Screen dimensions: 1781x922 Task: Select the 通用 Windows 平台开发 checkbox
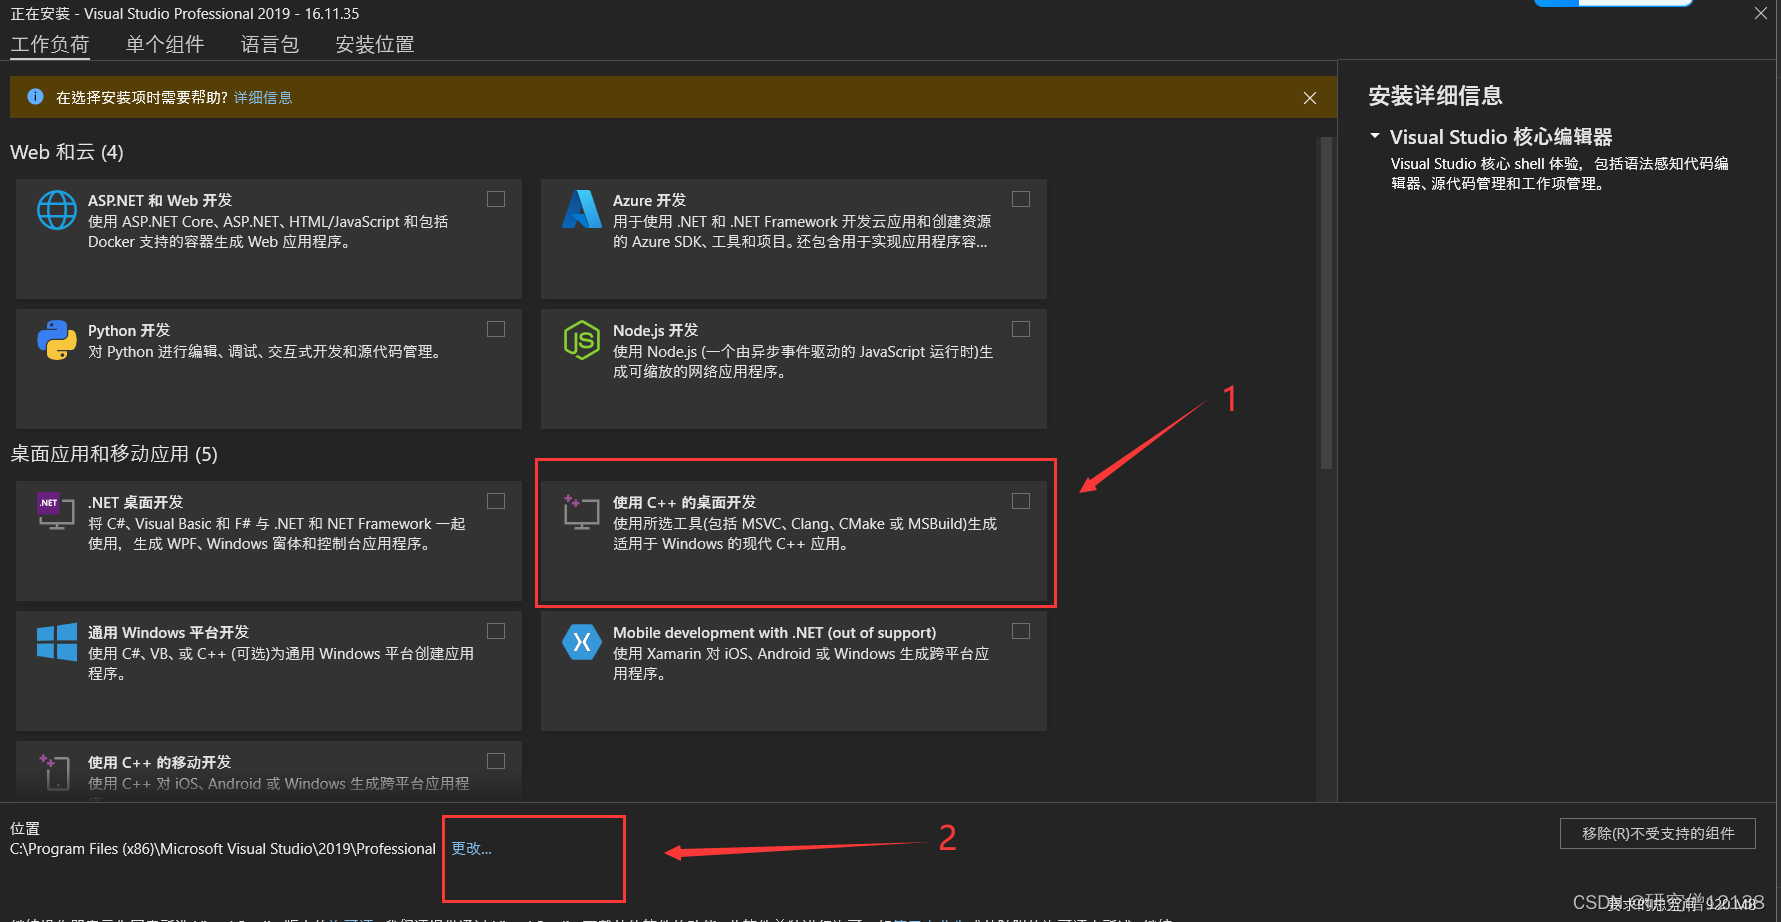tap(496, 631)
